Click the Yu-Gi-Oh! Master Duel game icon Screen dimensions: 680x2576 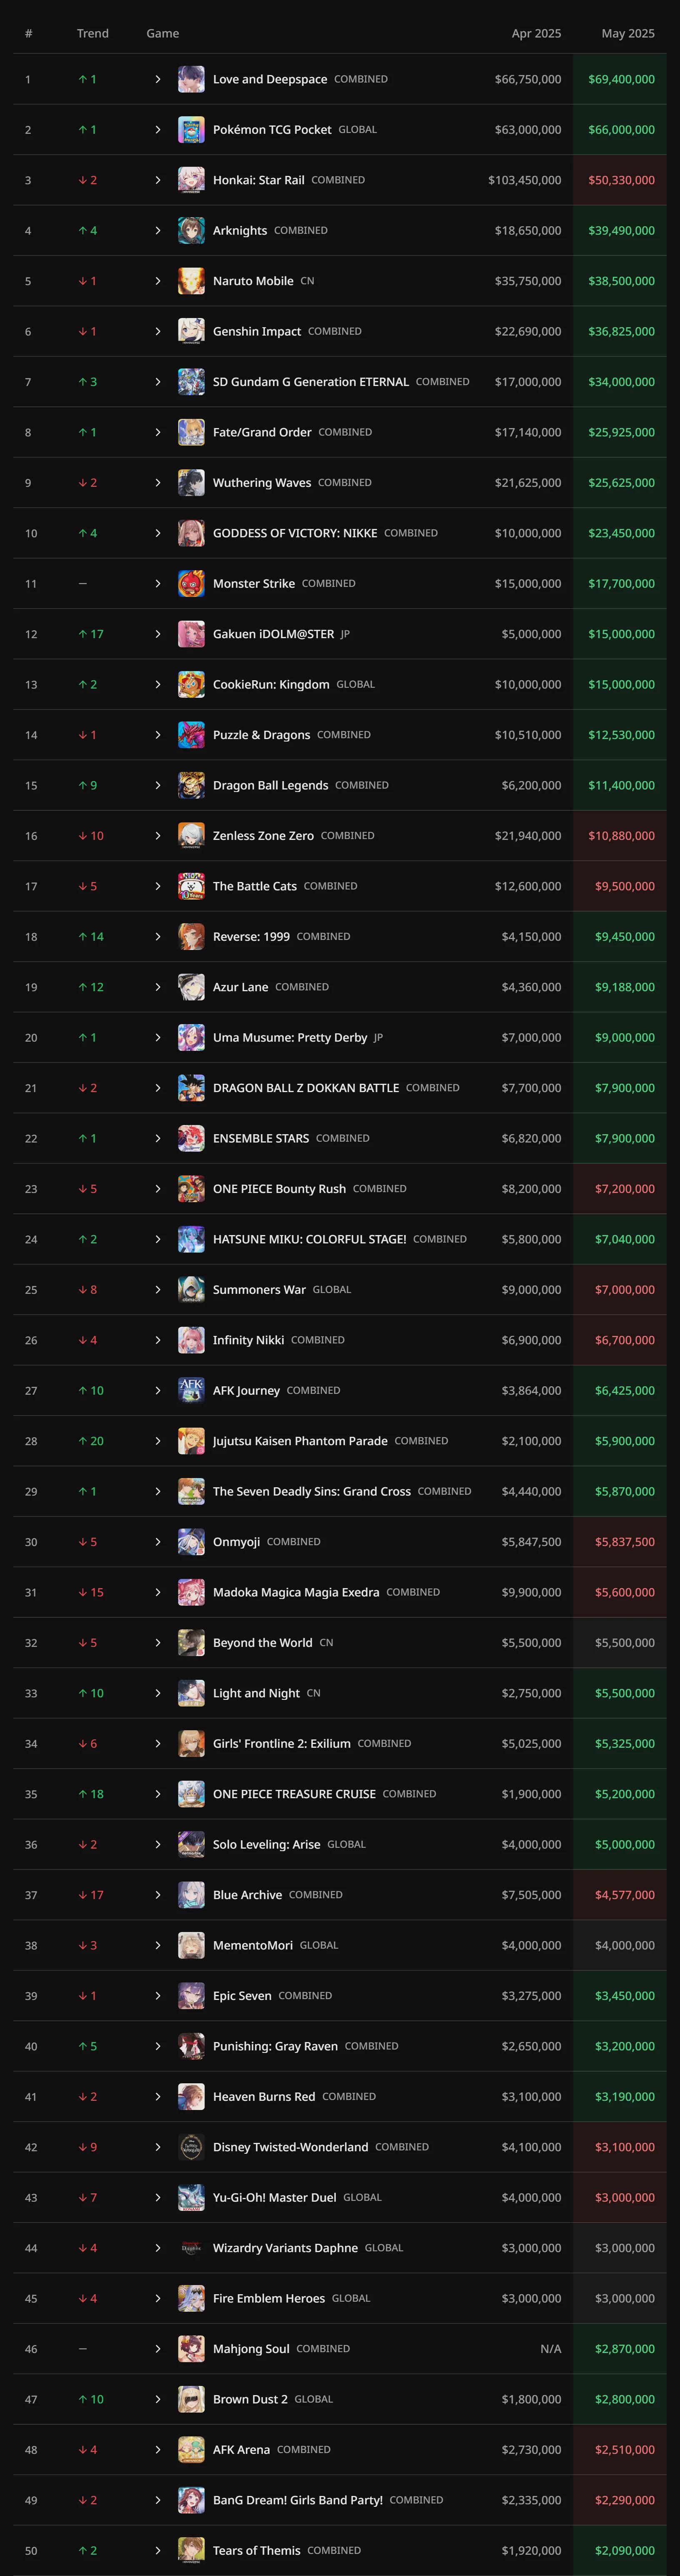[191, 2198]
